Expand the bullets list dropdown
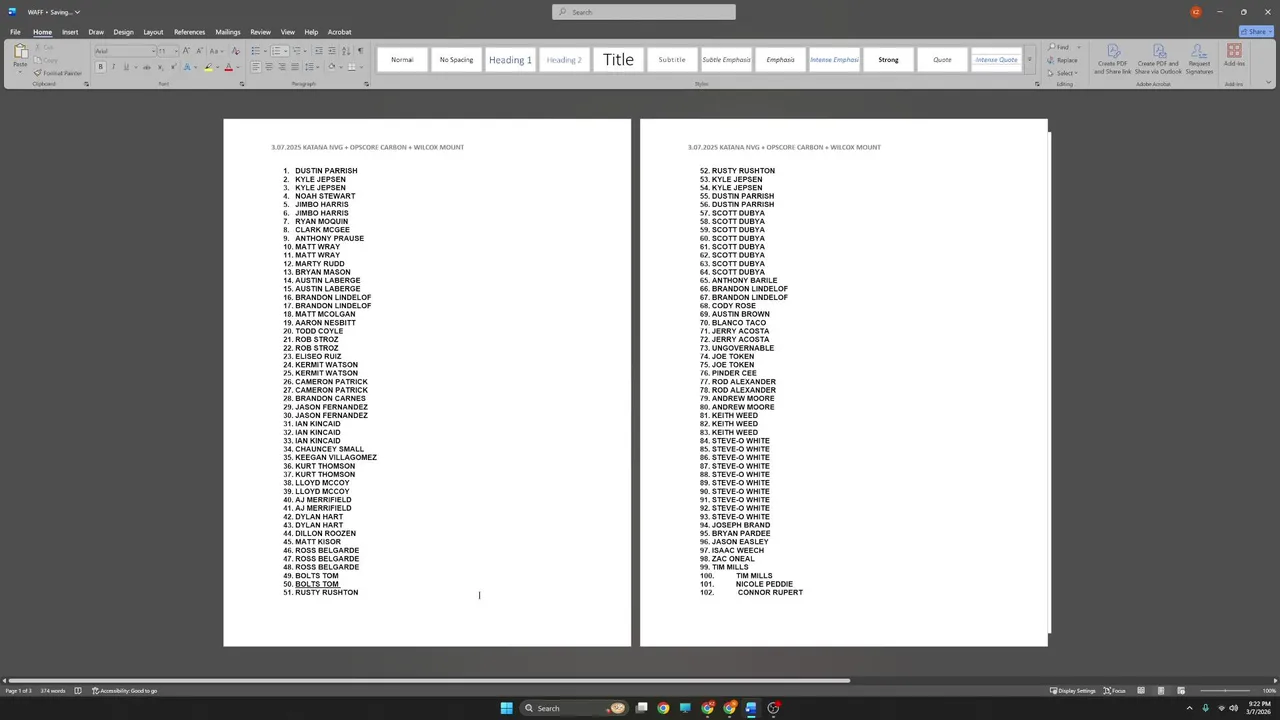 264,51
